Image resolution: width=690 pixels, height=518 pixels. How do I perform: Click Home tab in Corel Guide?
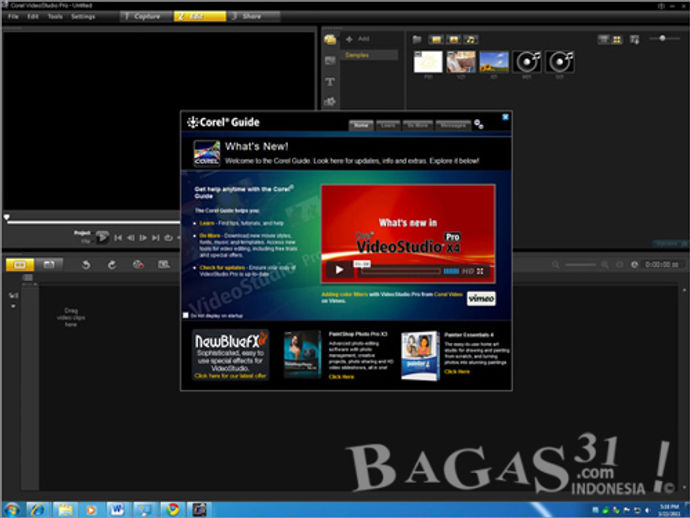coord(361,125)
